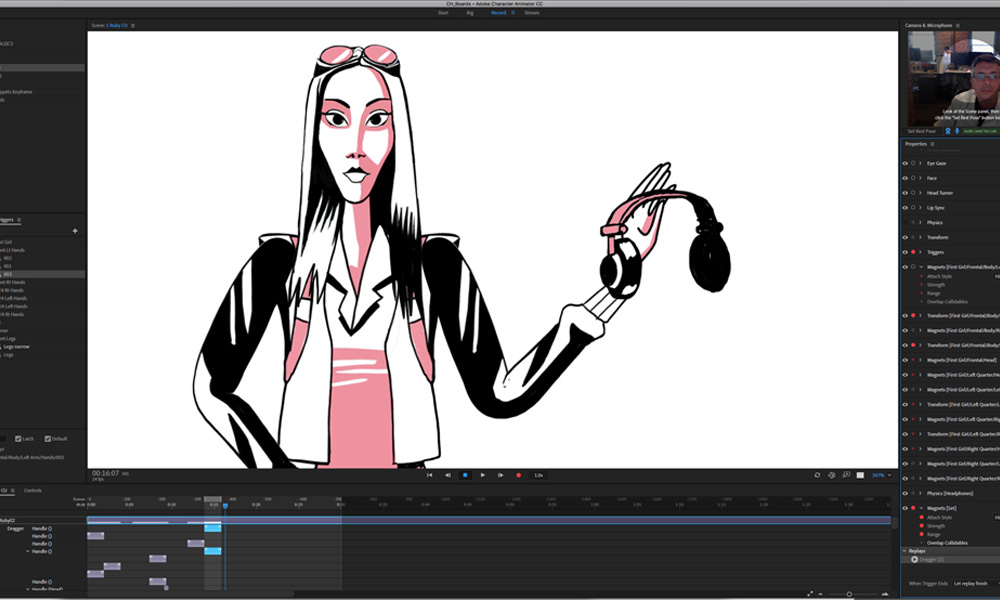This screenshot has width=1000, height=600.
Task: Step forward one frame
Action: [x=500, y=475]
